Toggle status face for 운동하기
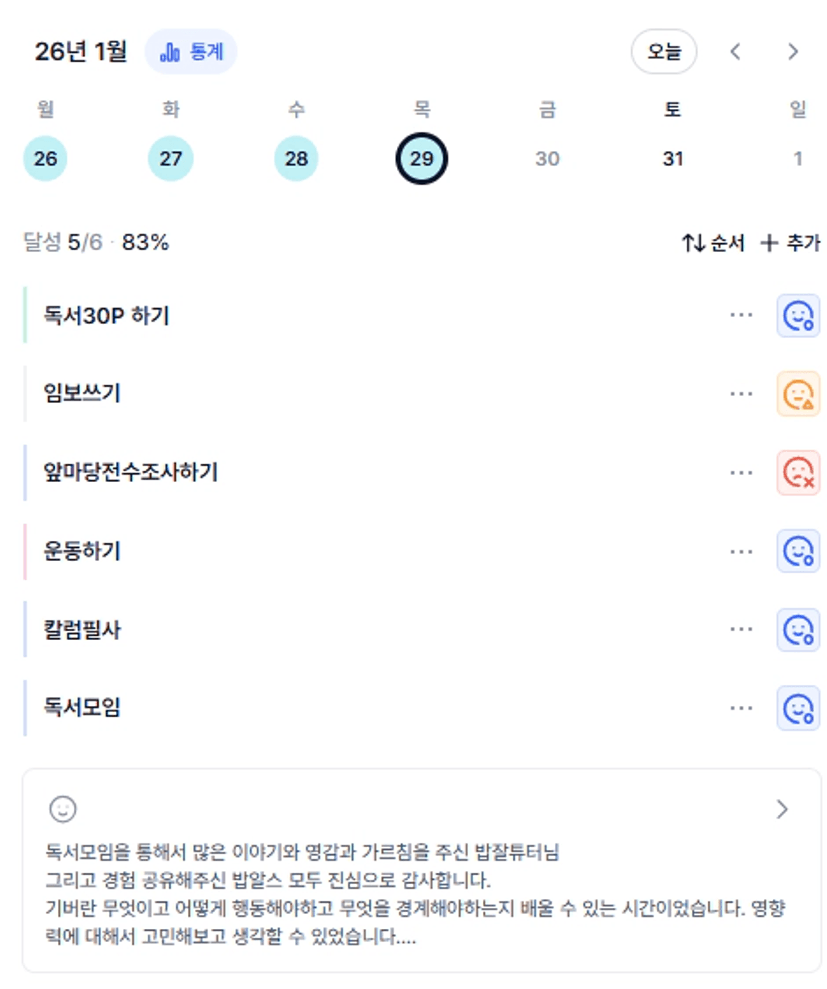The image size is (827, 989). (798, 551)
